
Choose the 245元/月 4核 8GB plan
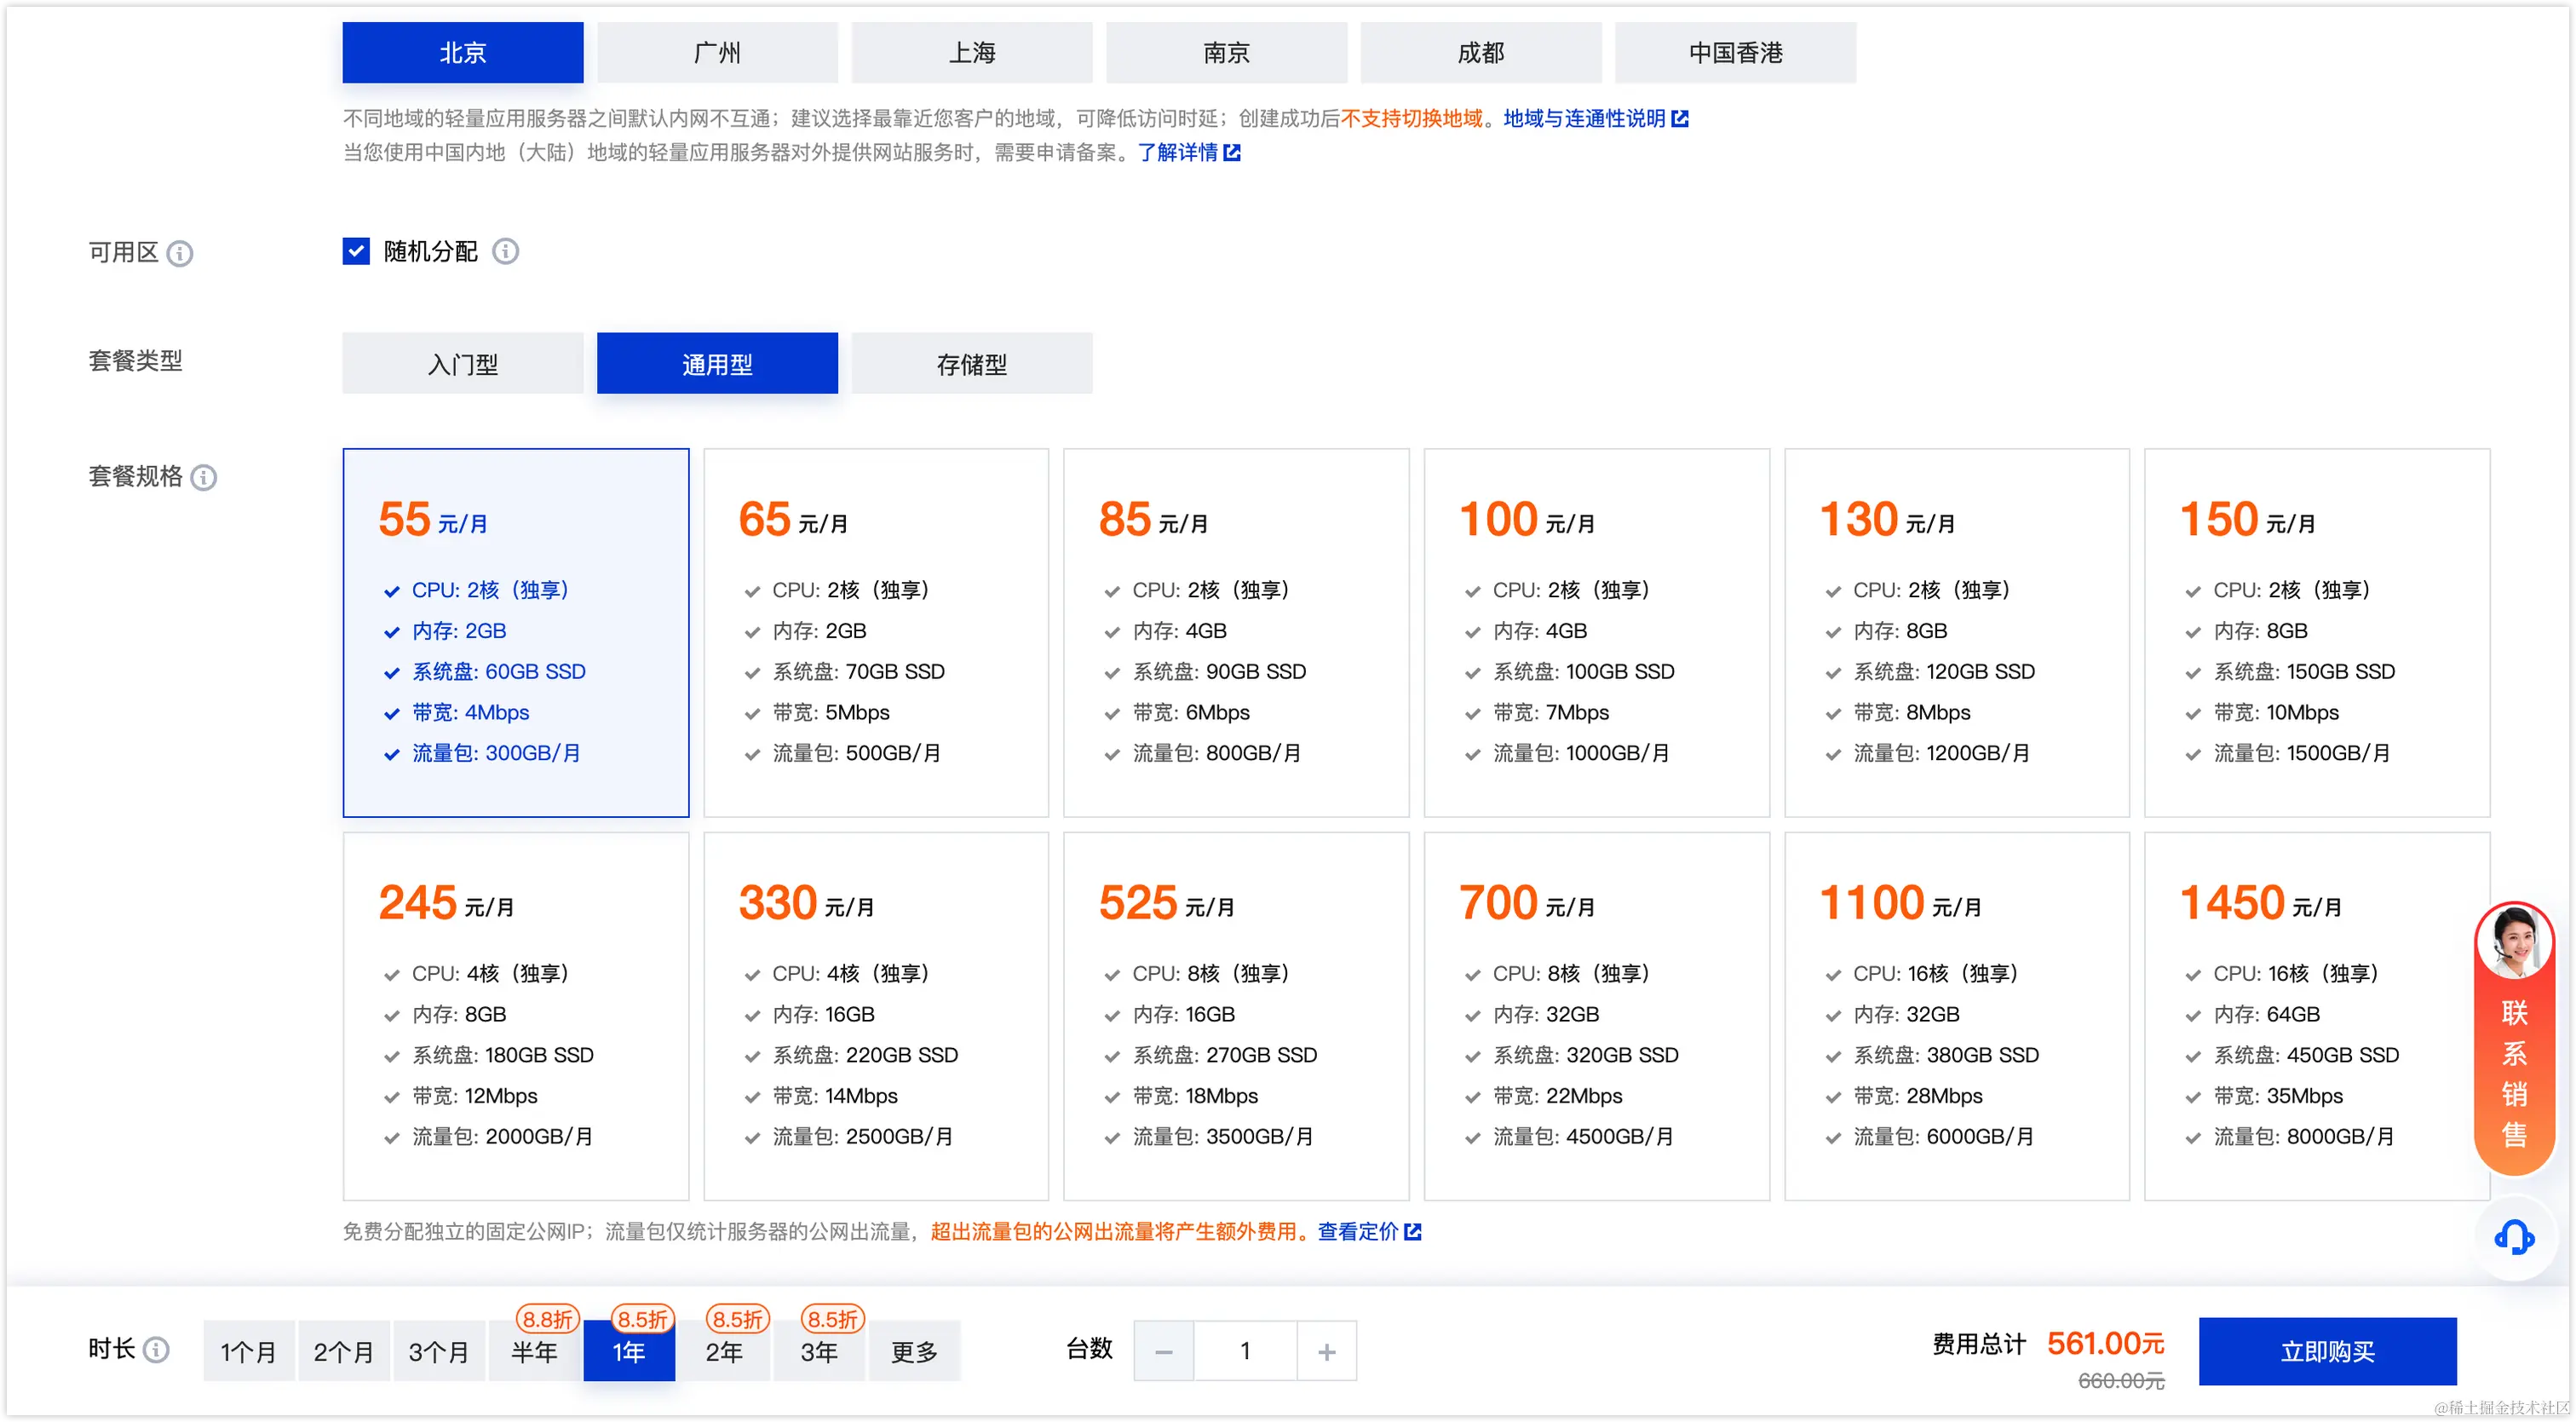pos(516,1015)
